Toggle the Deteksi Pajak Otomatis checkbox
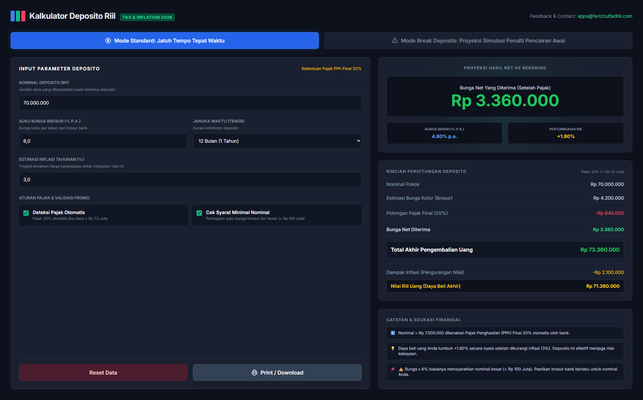This screenshot has height=400, width=643. pos(26,213)
